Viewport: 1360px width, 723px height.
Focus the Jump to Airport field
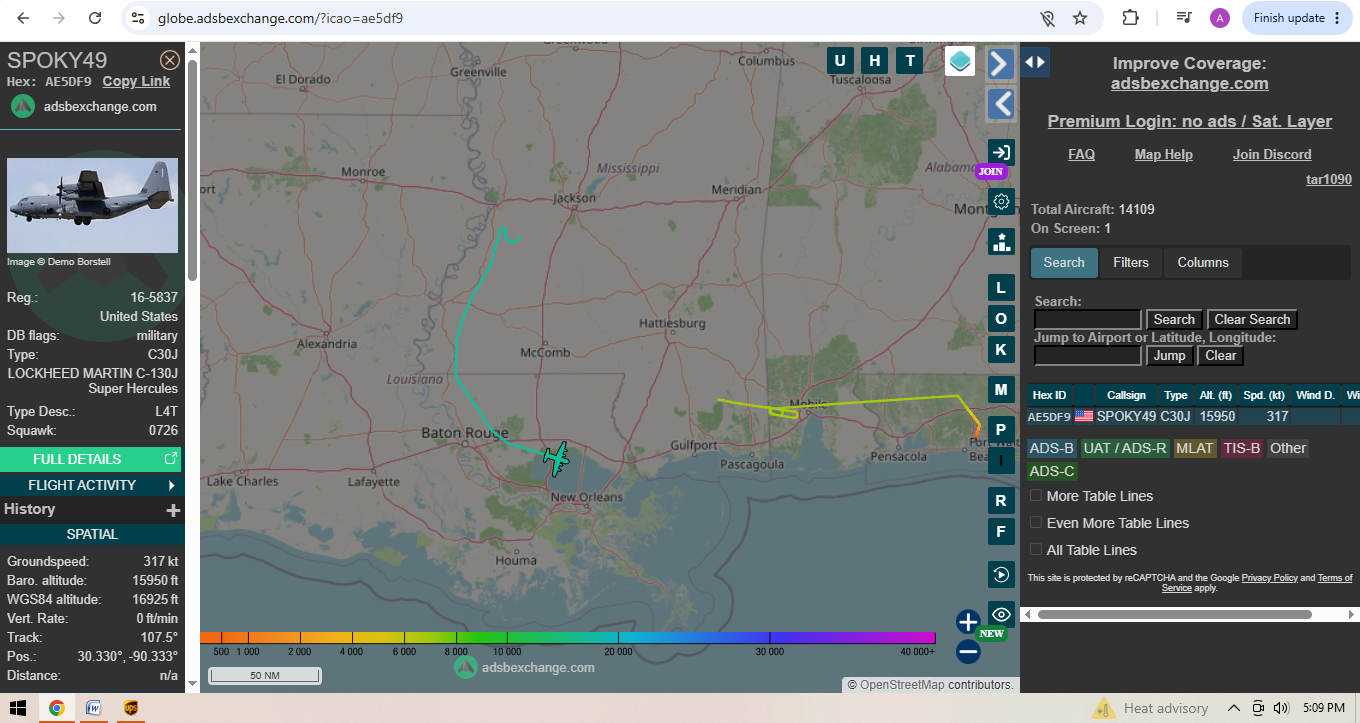[1088, 356]
